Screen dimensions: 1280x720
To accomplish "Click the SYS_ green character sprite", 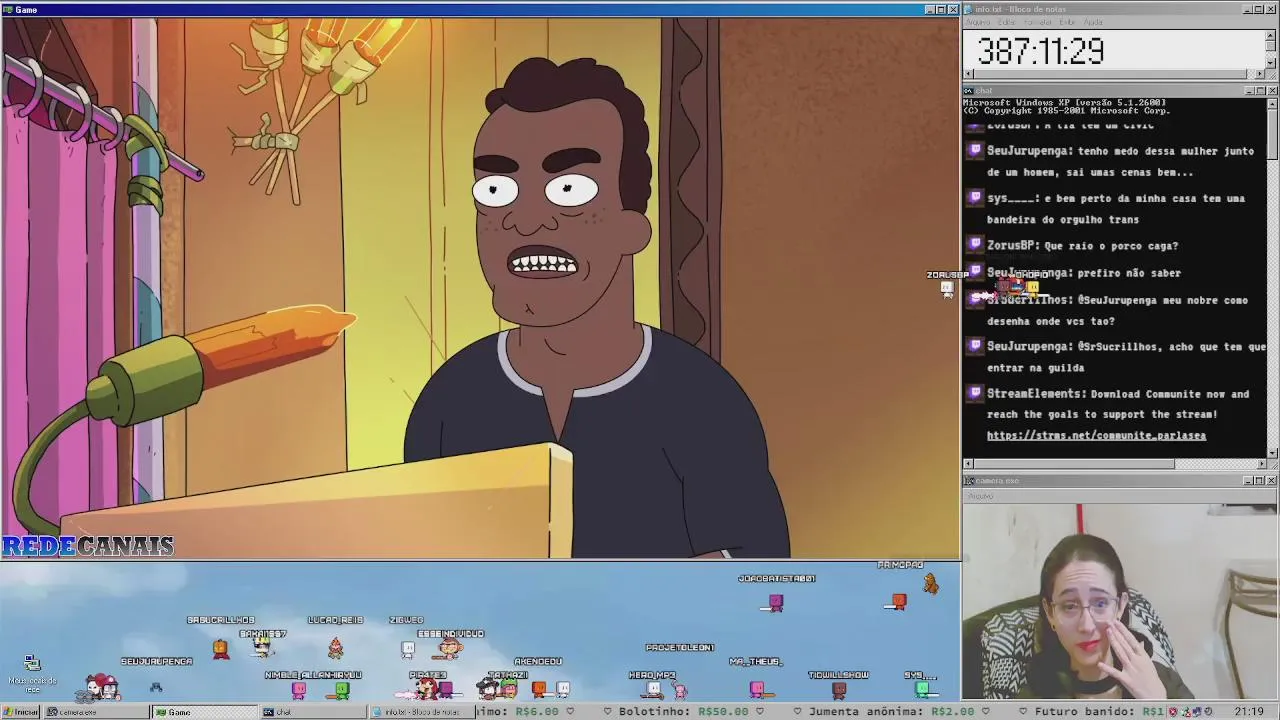I will (922, 689).
